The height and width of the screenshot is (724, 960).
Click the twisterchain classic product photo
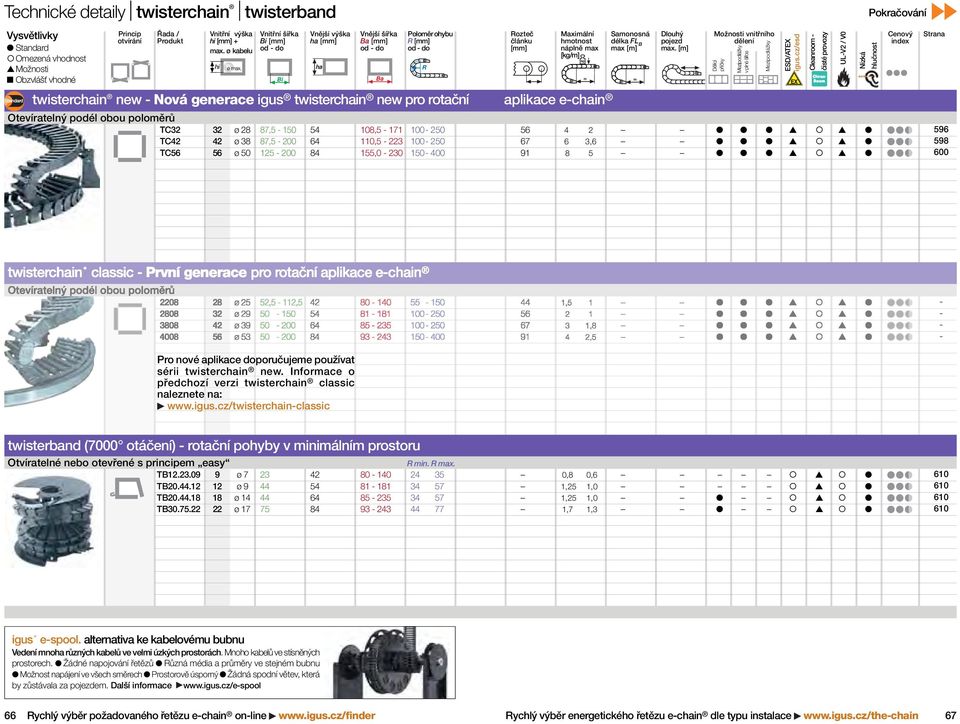(x=50, y=353)
